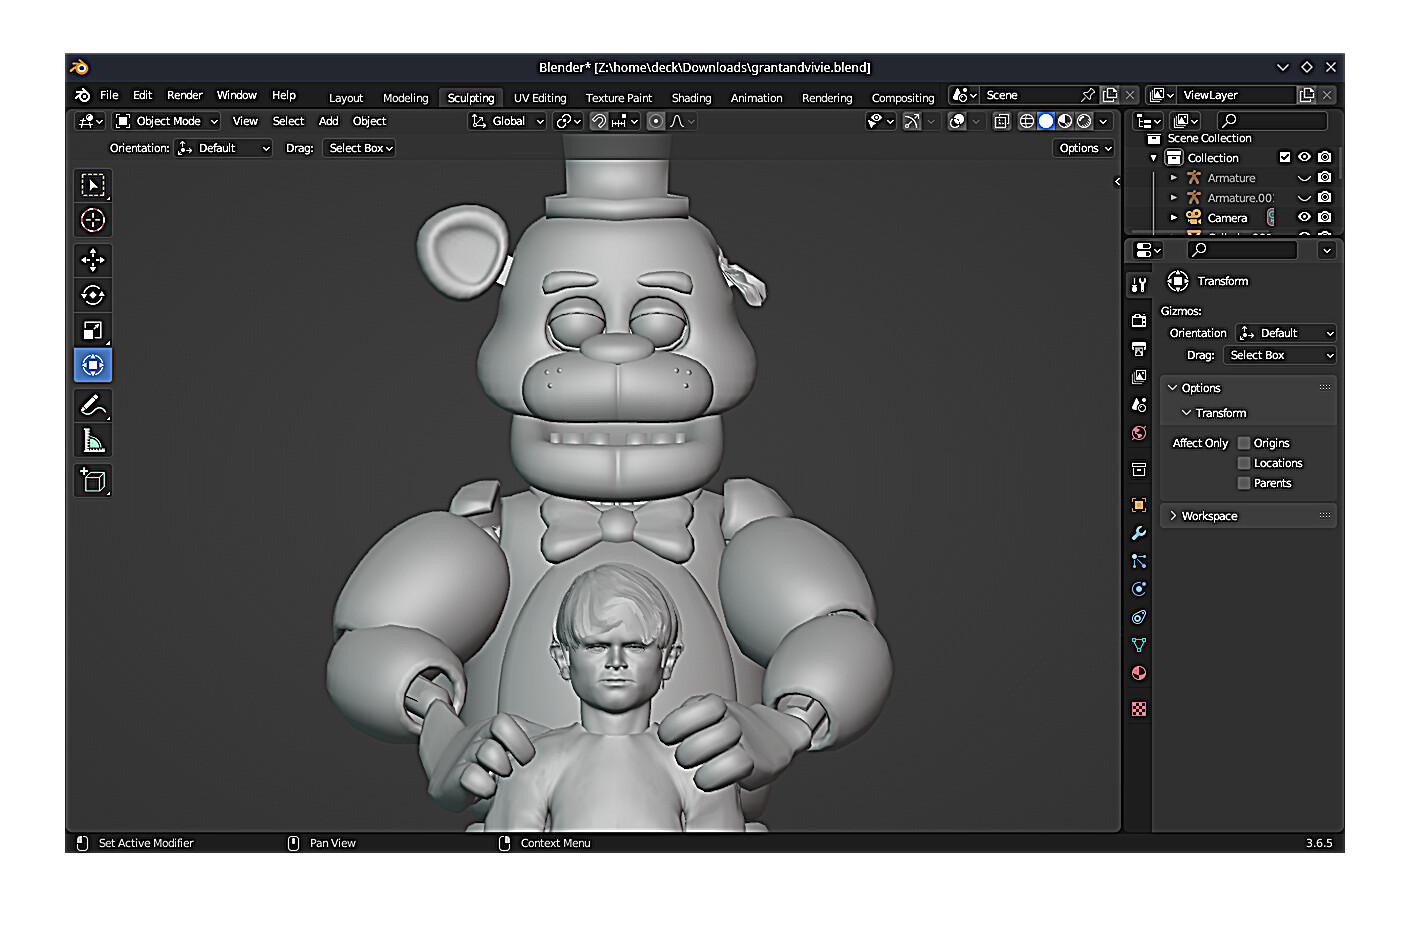Open the Object Constraints properties tab
The image size is (1410, 930).
coord(1138,617)
